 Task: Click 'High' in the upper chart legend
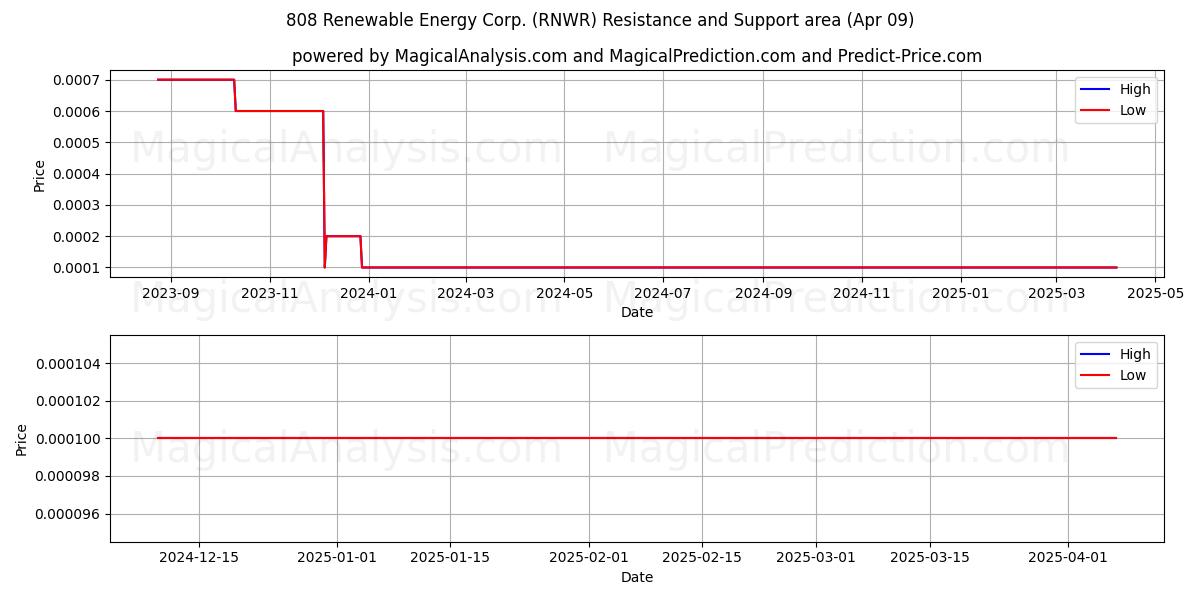click(1135, 89)
